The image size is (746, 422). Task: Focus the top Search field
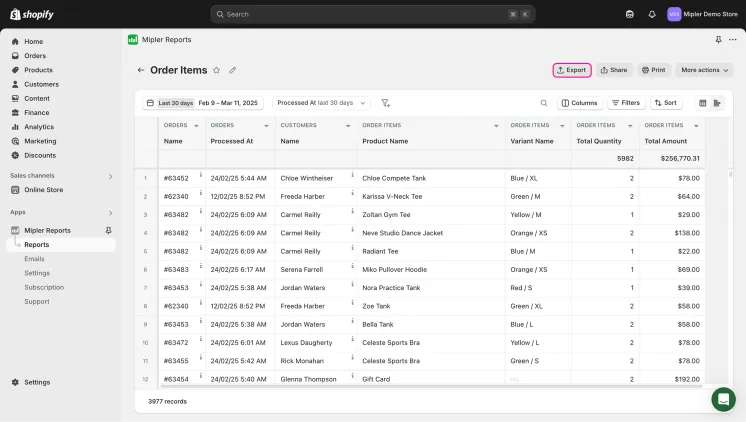point(373,14)
